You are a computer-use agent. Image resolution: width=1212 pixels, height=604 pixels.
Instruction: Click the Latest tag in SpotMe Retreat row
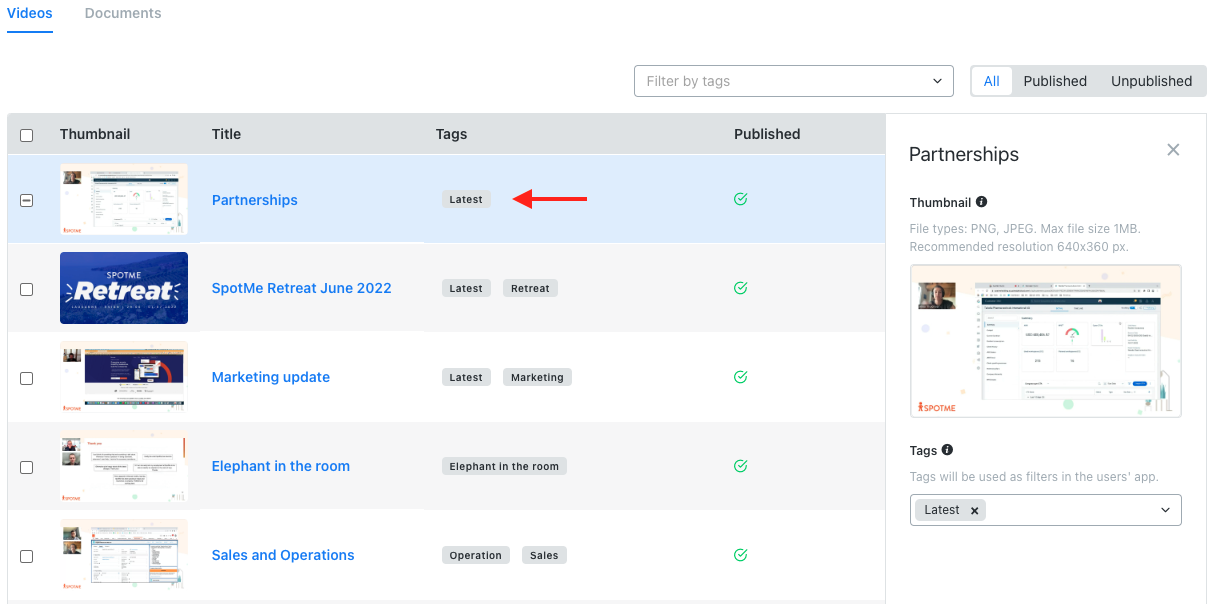pos(466,288)
